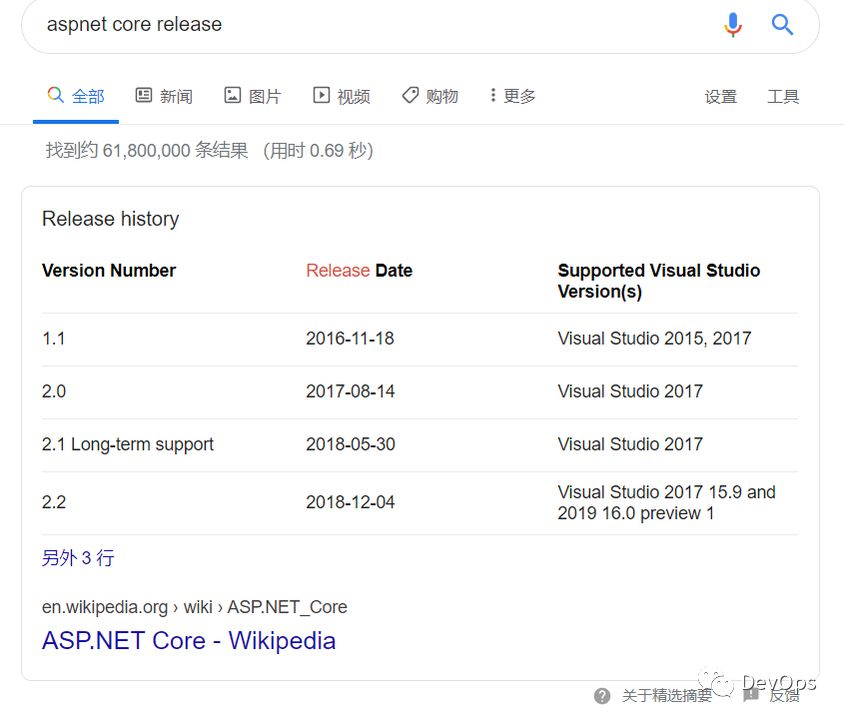Click the tag icon beside 购物
This screenshot has height=722, width=844.
point(410,95)
